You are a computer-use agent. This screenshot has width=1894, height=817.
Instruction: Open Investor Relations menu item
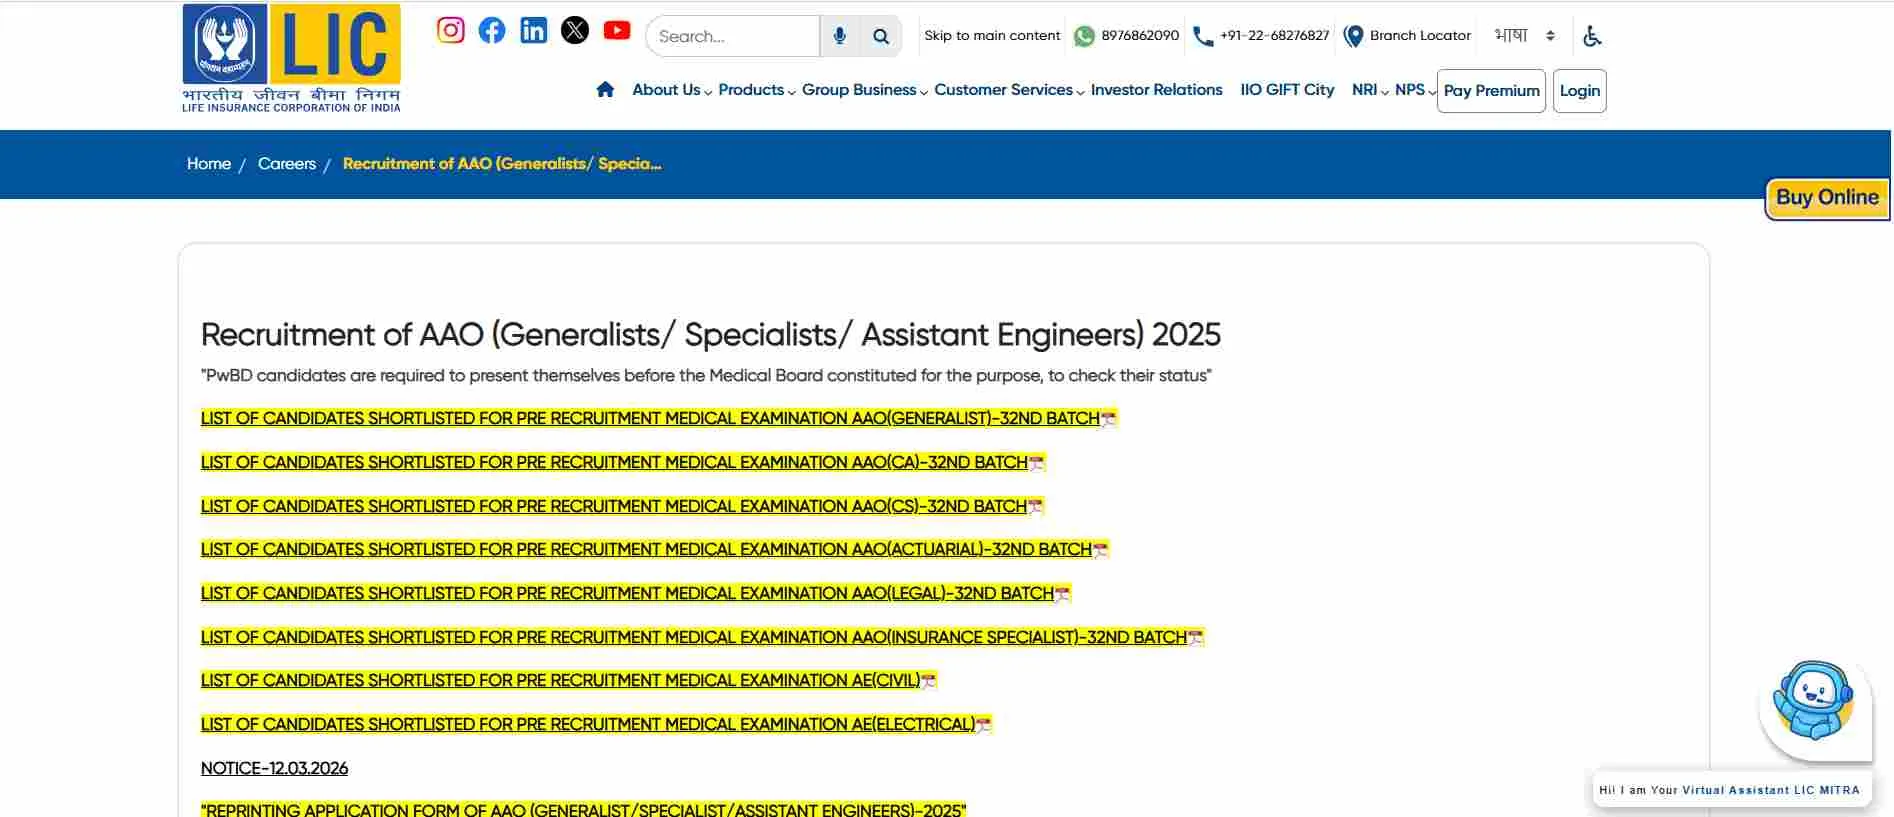click(1156, 90)
